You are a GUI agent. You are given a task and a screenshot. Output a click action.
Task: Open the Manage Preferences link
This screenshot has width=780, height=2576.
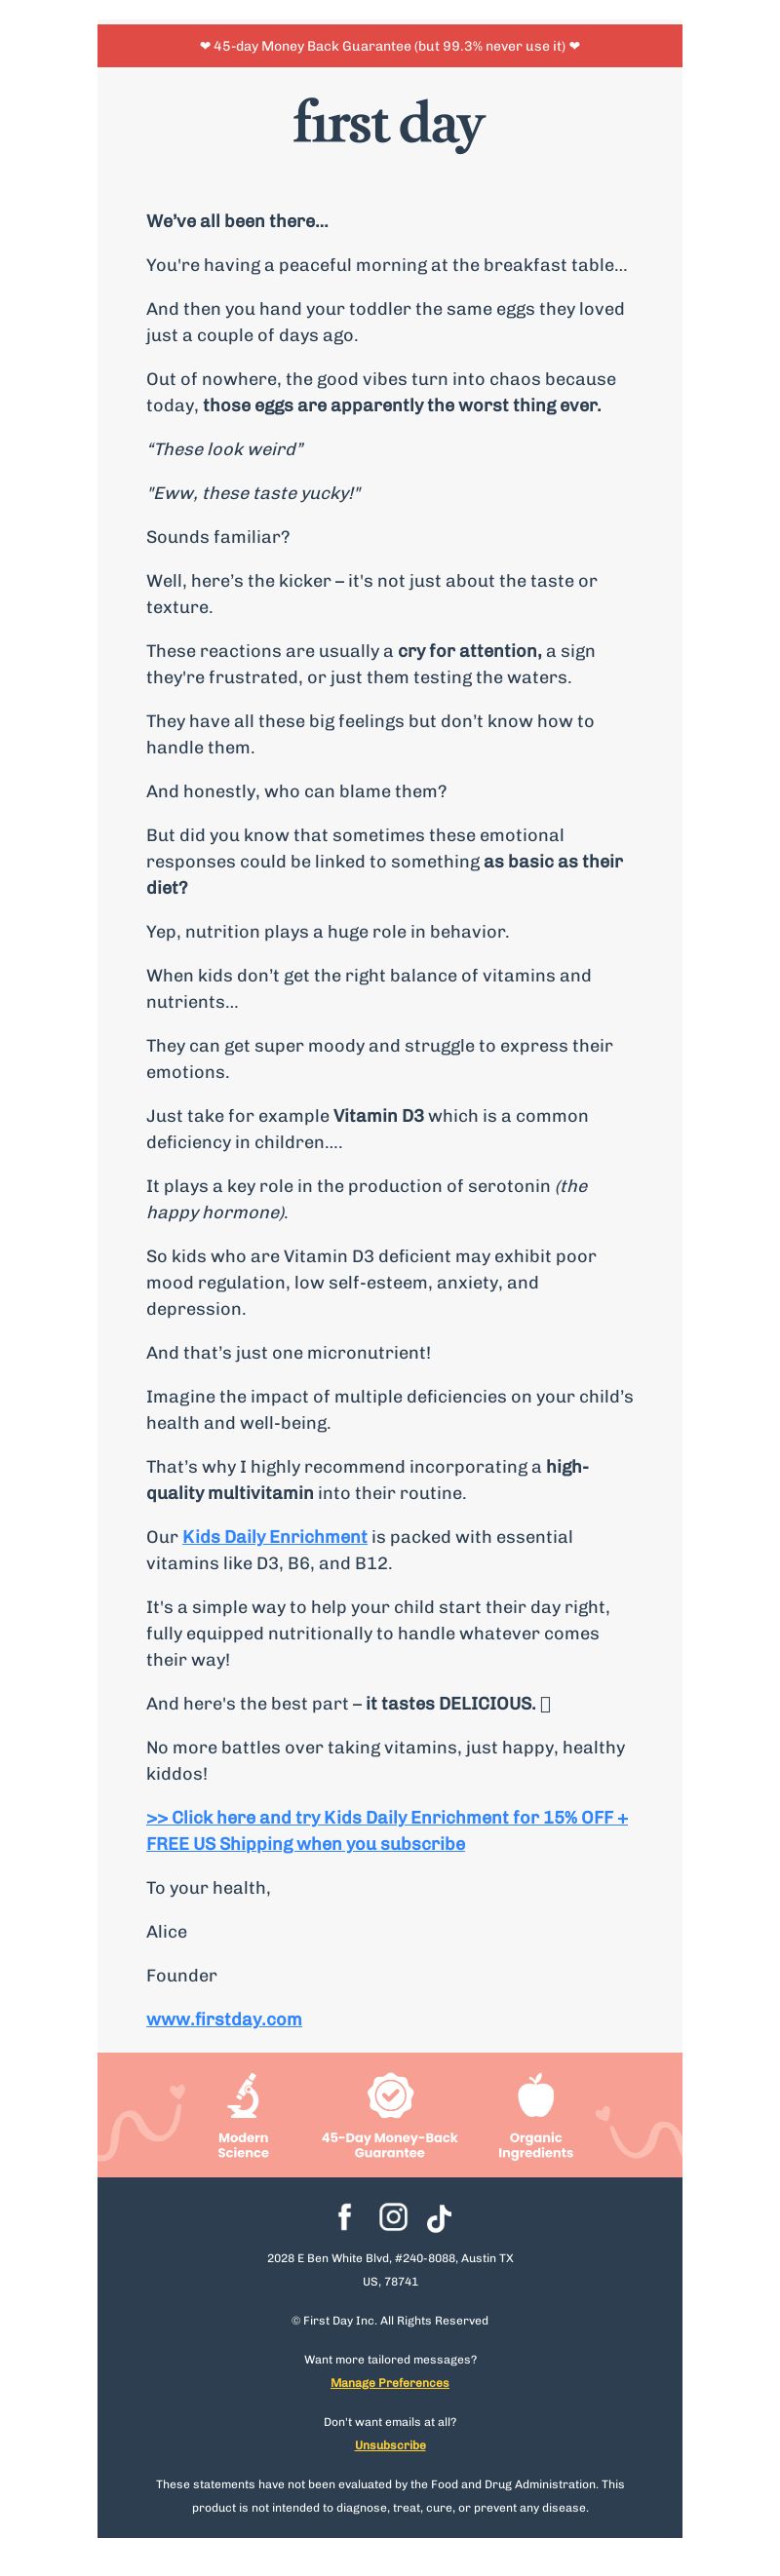point(390,2382)
